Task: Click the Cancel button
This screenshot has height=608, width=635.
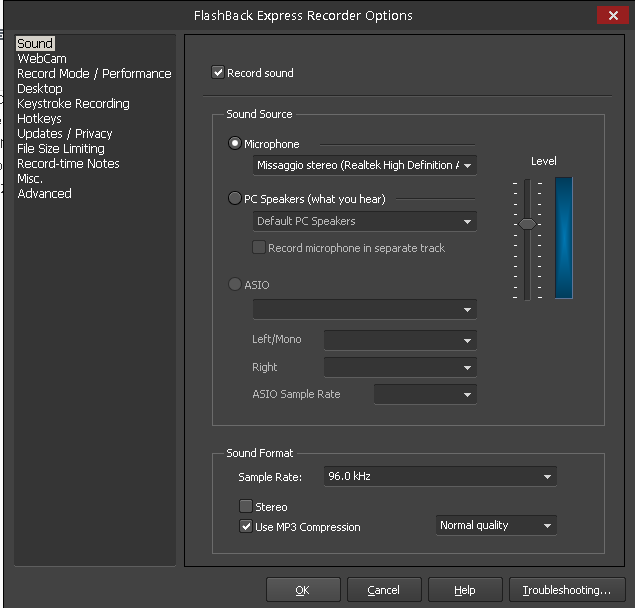Action: 384,590
